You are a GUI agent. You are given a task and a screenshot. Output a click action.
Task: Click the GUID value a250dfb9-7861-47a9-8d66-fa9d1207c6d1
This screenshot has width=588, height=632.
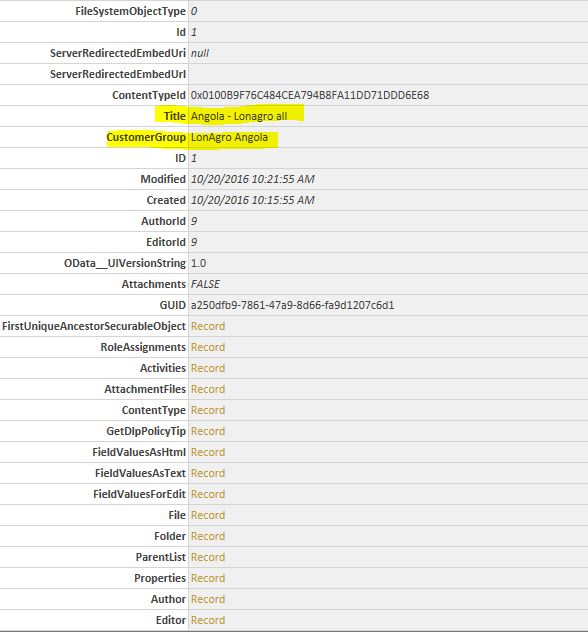pyautogui.click(x=293, y=305)
